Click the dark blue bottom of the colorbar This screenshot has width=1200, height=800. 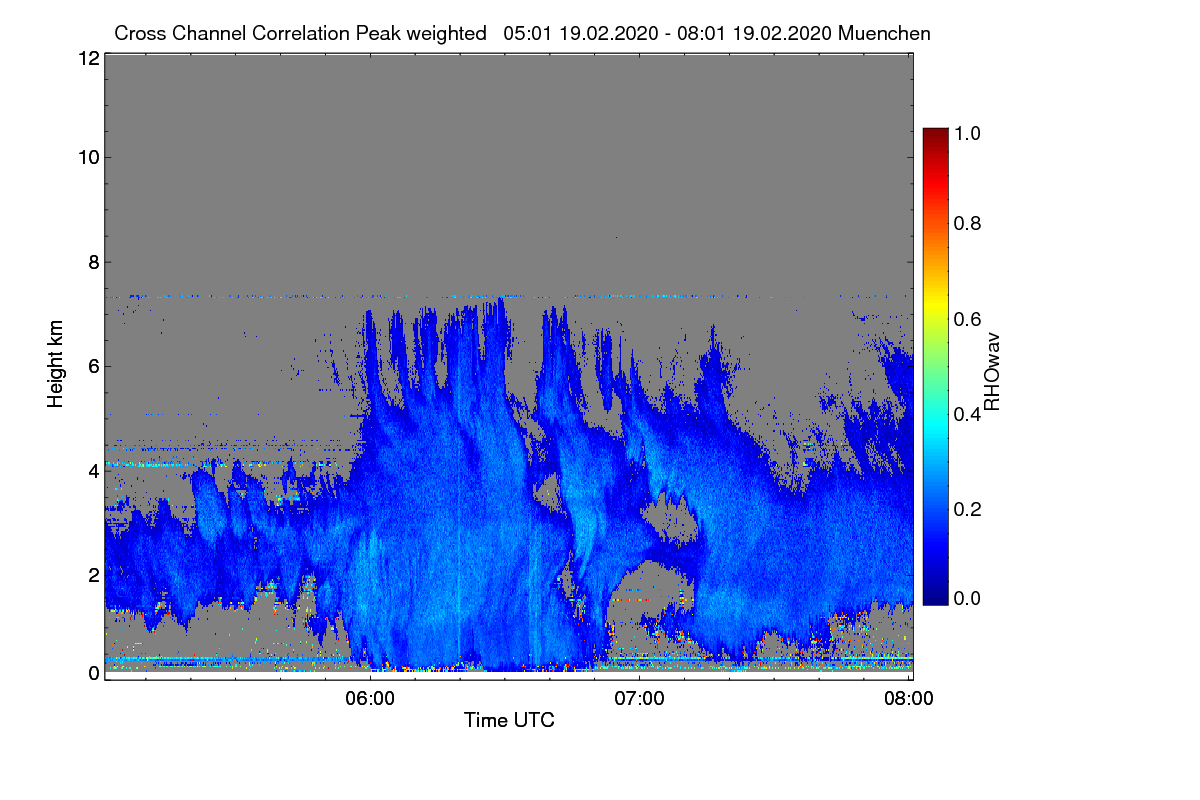pyautogui.click(x=935, y=596)
